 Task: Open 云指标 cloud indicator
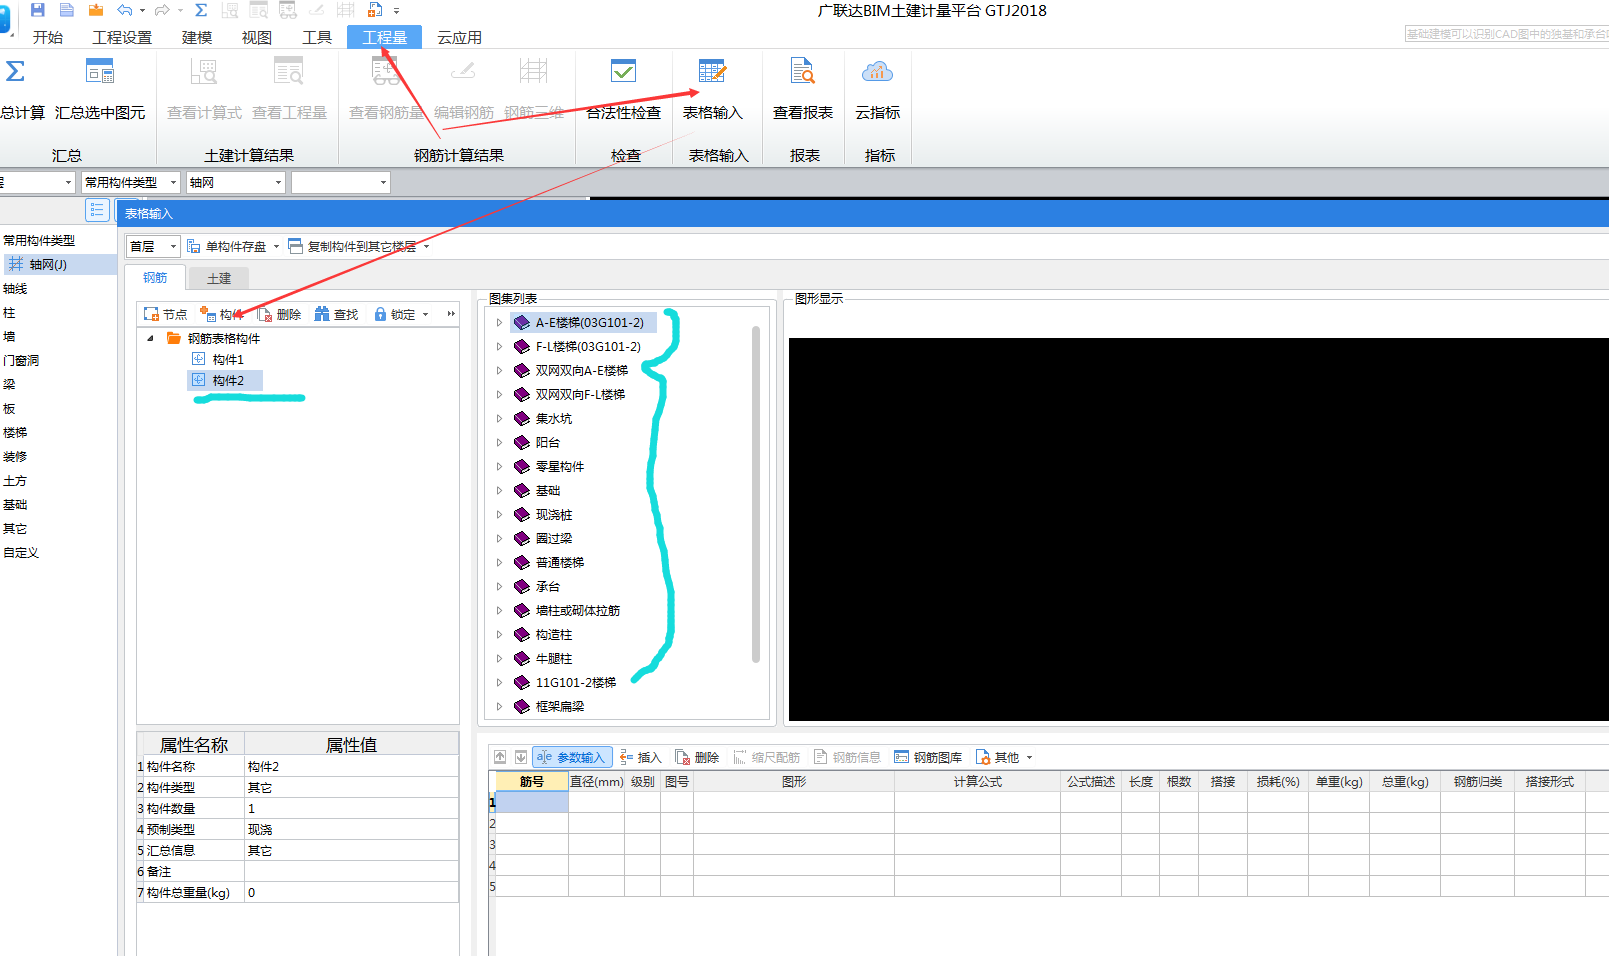877,90
